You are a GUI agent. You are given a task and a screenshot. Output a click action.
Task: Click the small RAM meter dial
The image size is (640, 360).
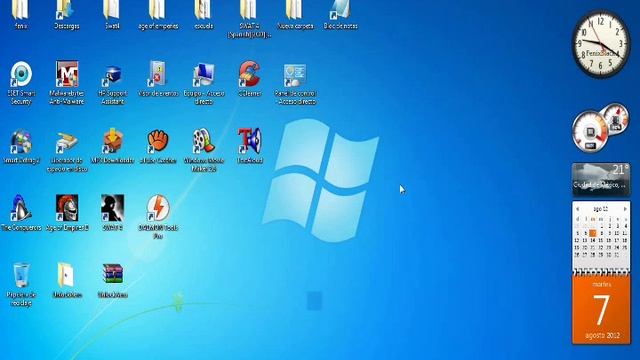click(616, 119)
